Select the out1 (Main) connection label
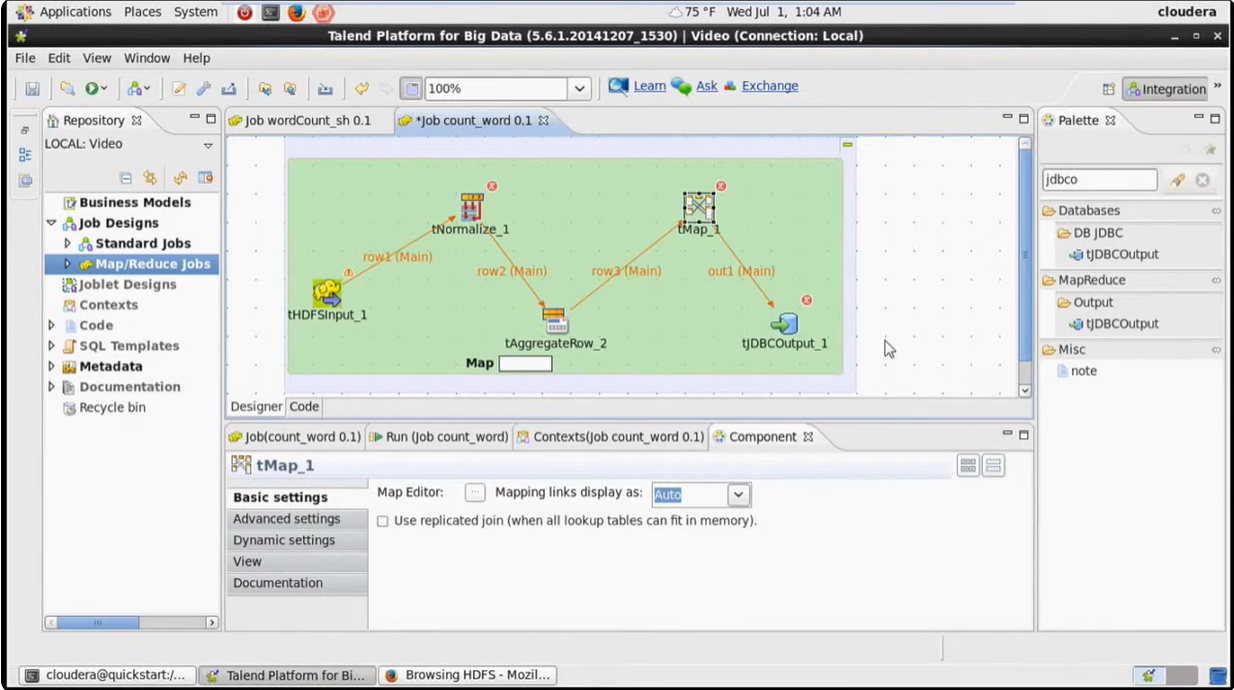Image resolution: width=1234 pixels, height=690 pixels. click(x=741, y=271)
